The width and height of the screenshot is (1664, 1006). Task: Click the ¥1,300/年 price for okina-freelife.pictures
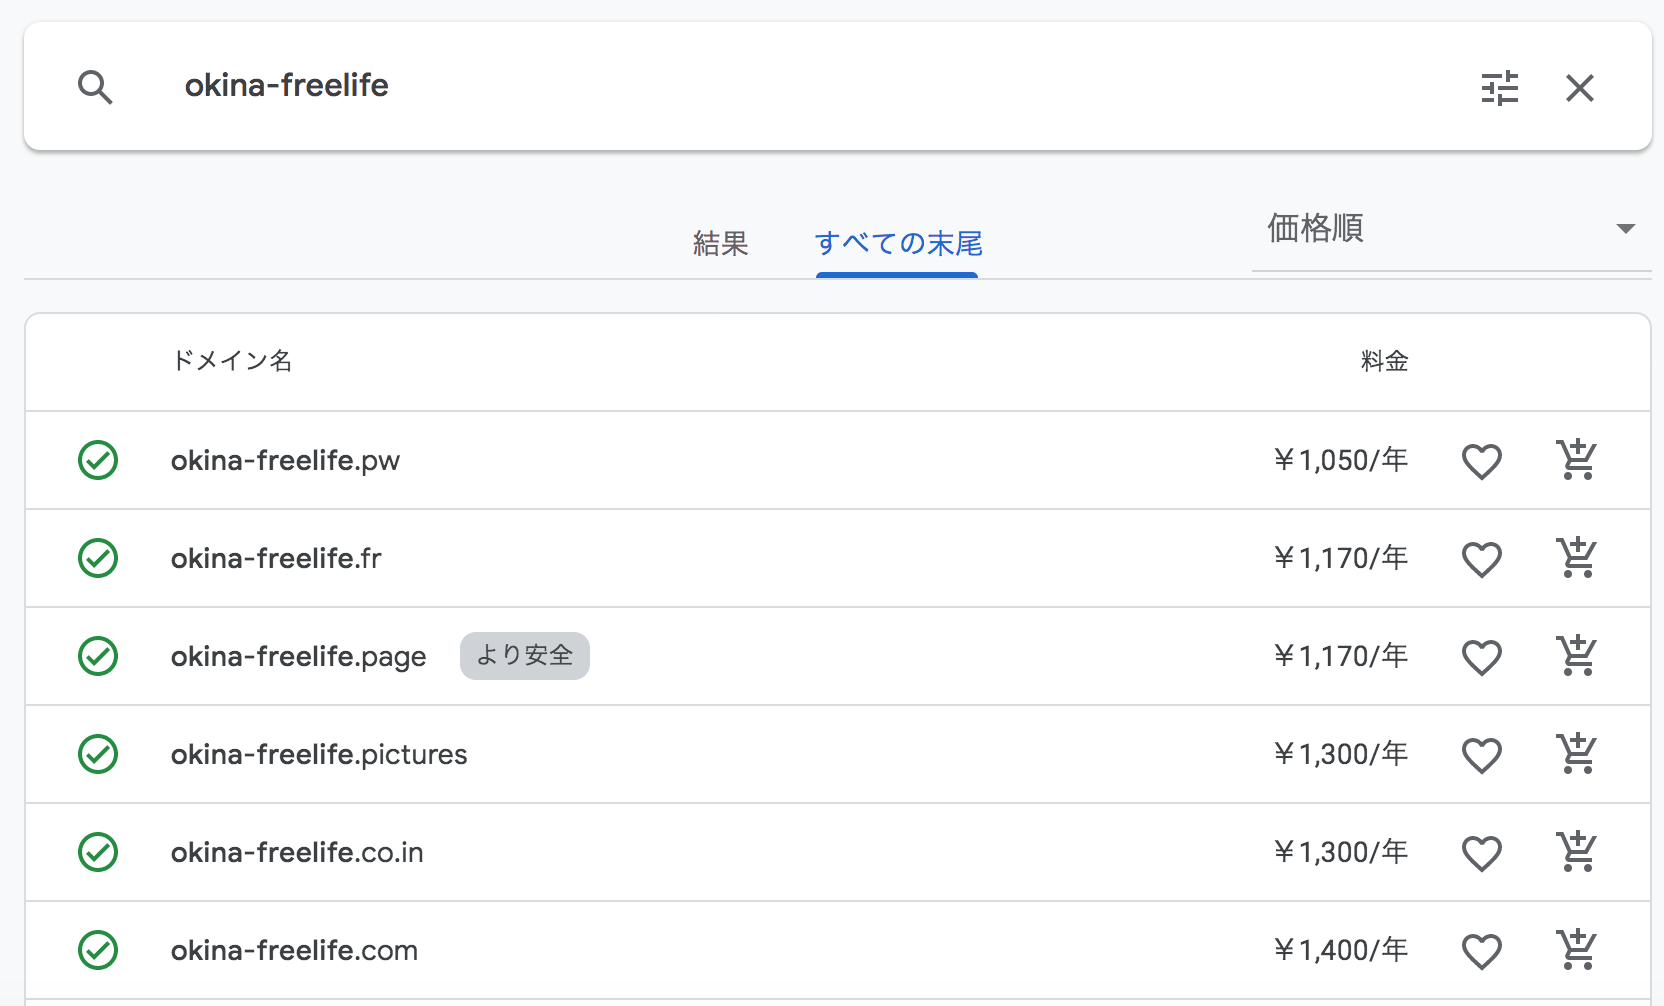1341,754
